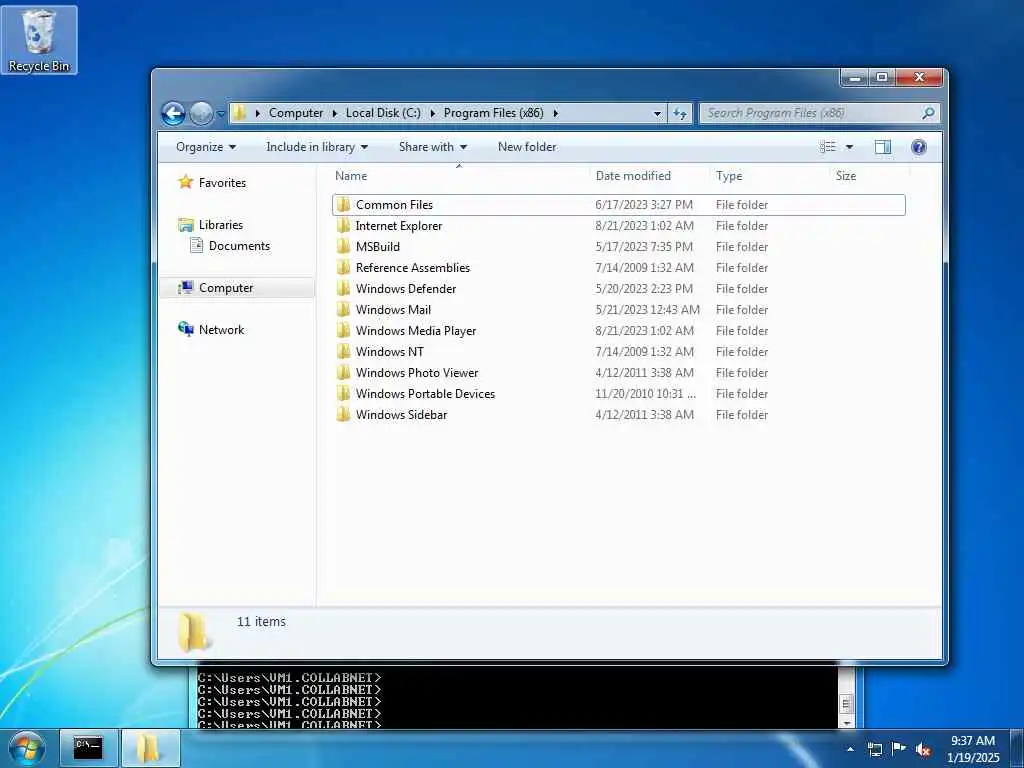Click the Windows Photo Viewer folder icon
Viewport: 1024px width, 768px height.
click(x=344, y=372)
